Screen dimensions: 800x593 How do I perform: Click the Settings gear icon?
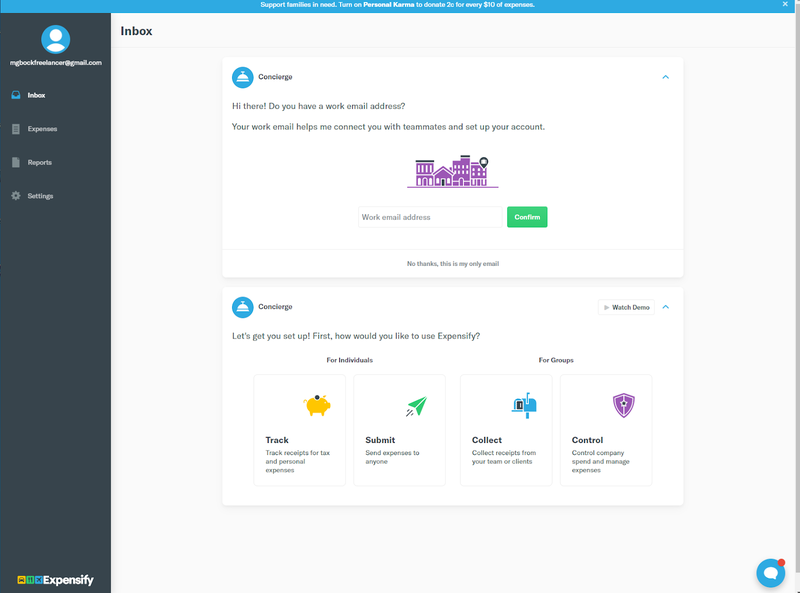[x=16, y=196]
